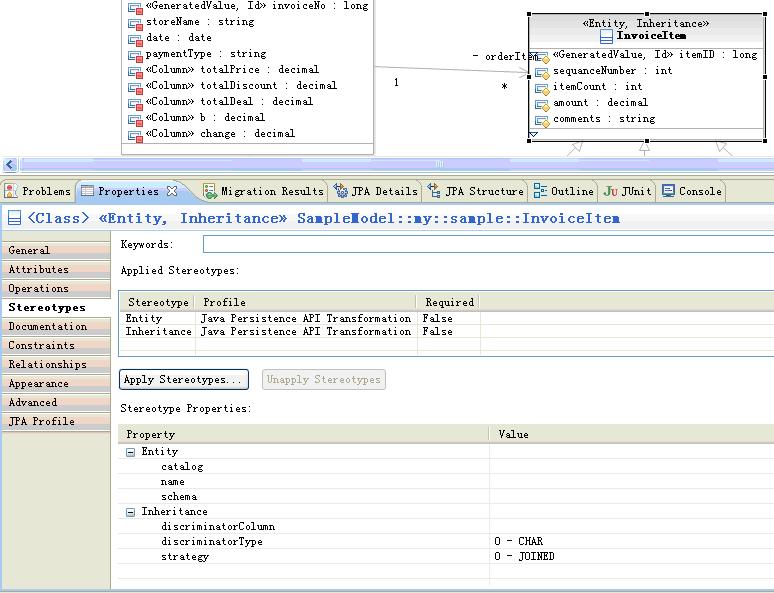Select the catalog property row
774x593 pixels.
point(446,467)
